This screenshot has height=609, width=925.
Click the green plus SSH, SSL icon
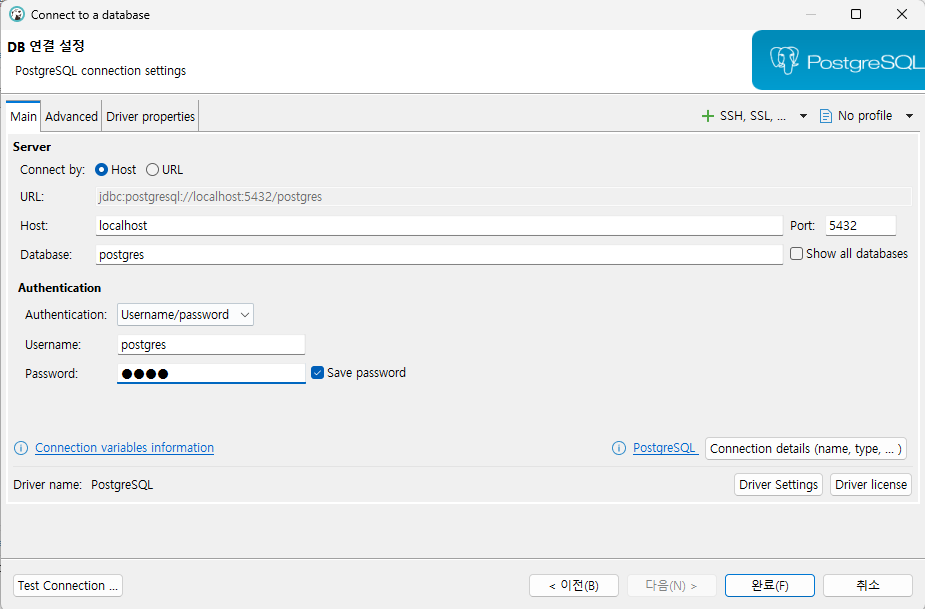click(x=707, y=116)
